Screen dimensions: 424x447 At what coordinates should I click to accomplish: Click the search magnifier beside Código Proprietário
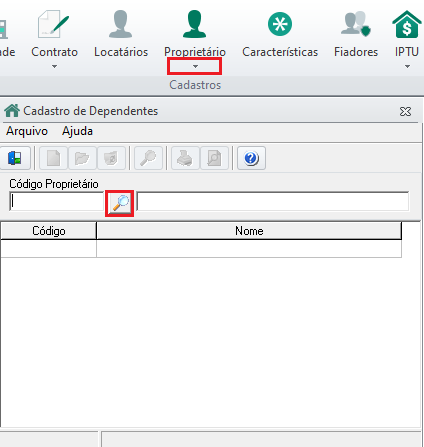click(120, 203)
